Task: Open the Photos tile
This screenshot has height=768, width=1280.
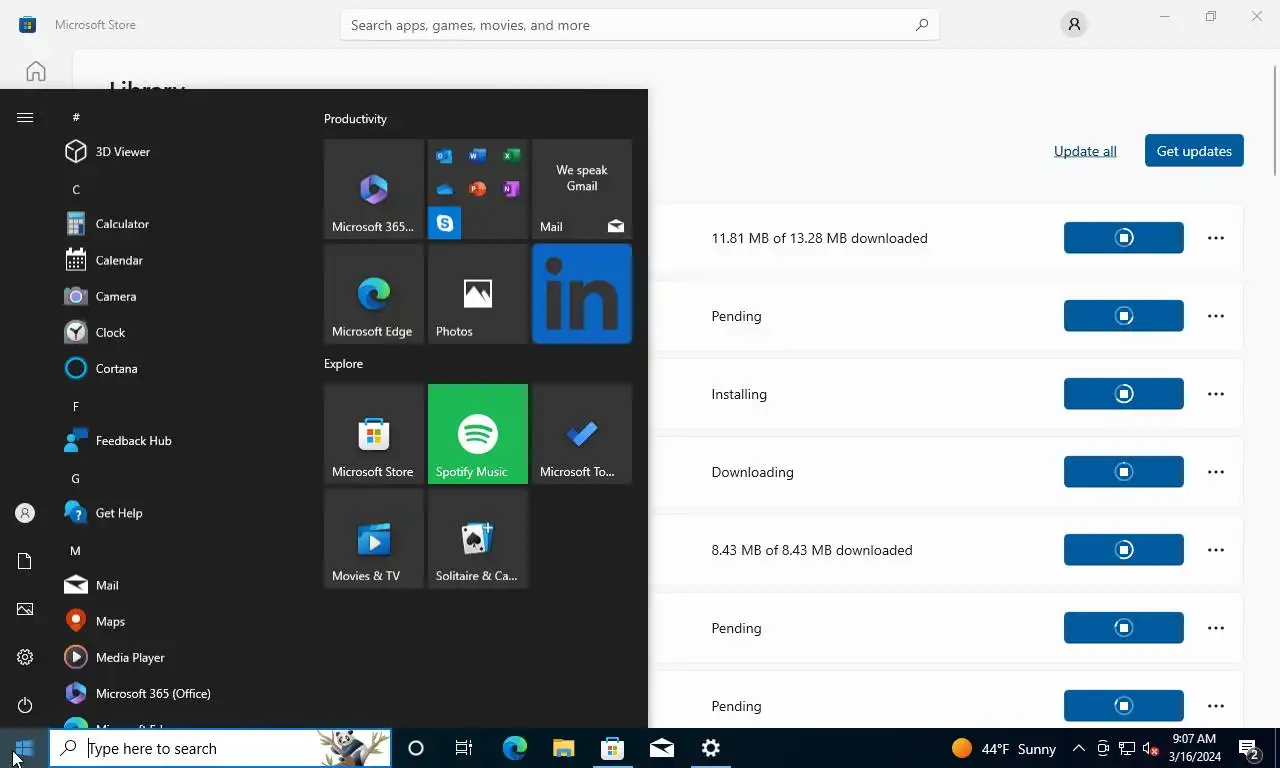Action: tap(478, 294)
